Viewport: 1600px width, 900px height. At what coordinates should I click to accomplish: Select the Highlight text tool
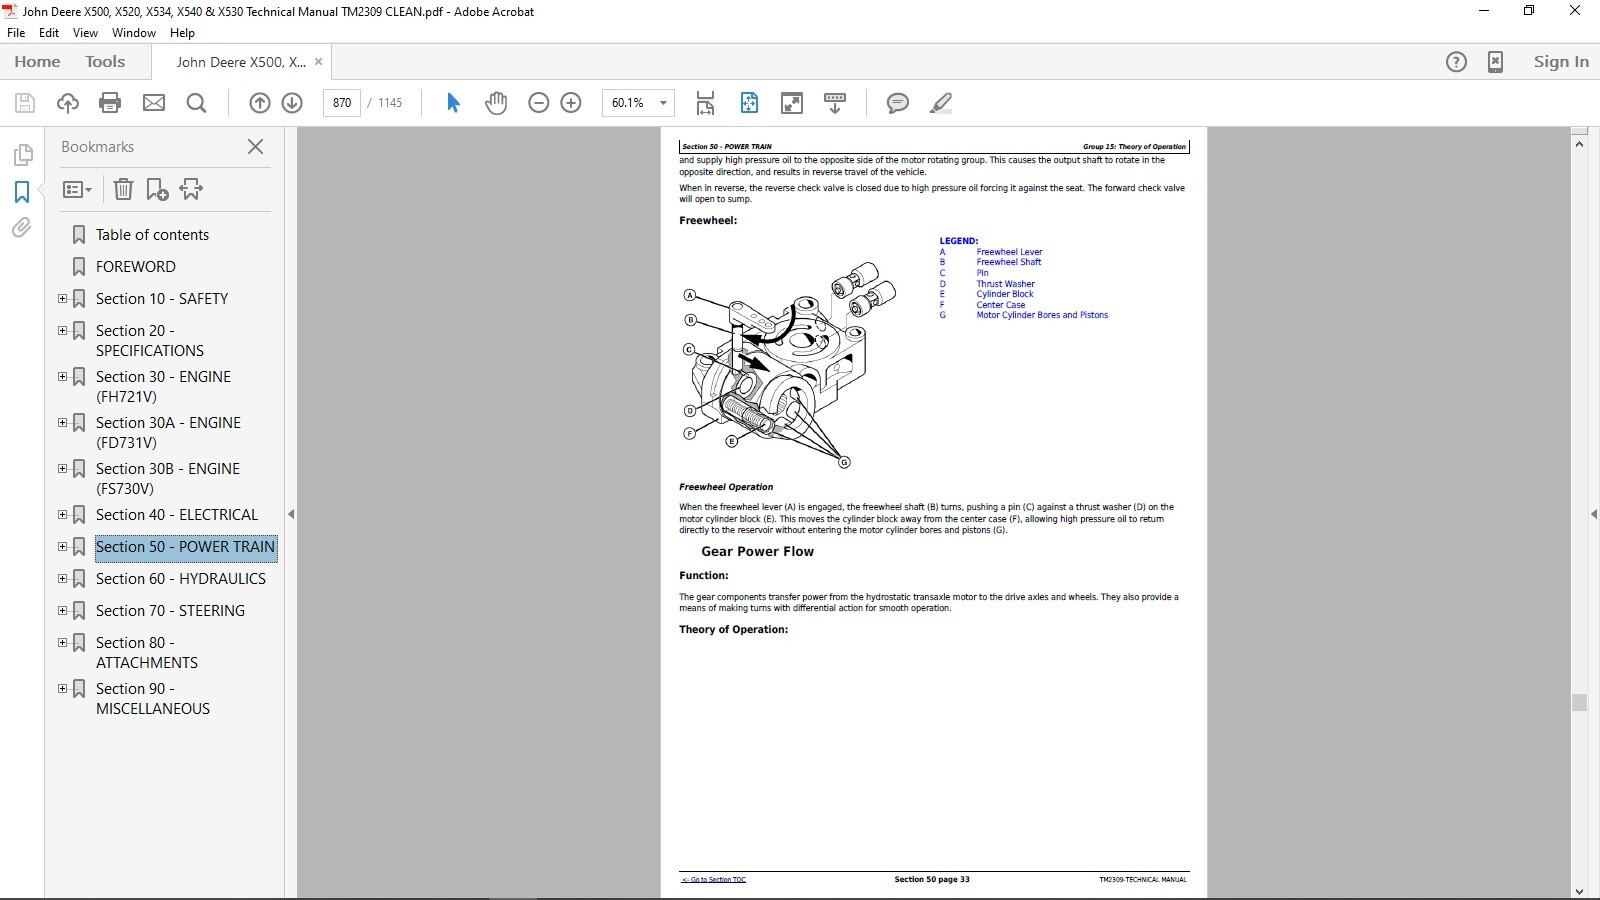tap(940, 103)
